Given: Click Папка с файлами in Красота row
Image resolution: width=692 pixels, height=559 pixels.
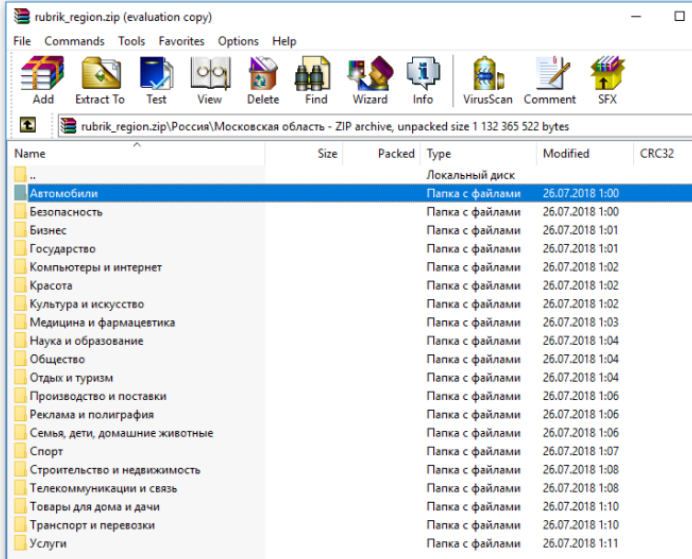Looking at the screenshot, I should (474, 285).
